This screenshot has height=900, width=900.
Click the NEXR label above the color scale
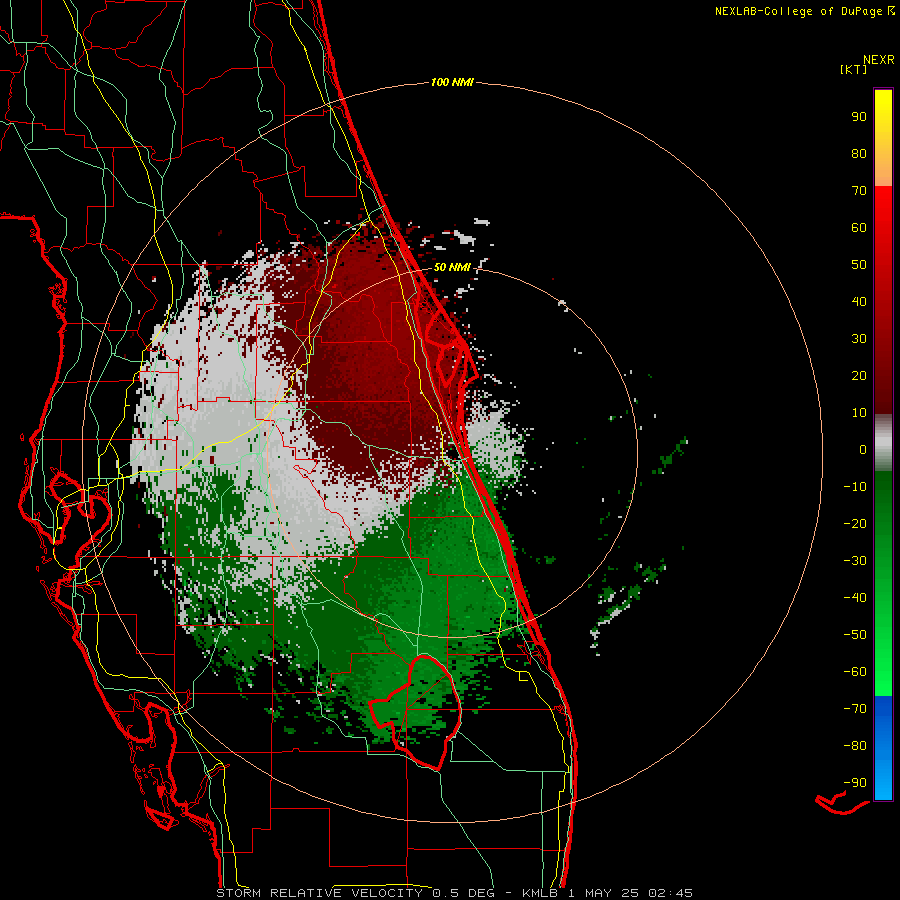(x=879, y=60)
